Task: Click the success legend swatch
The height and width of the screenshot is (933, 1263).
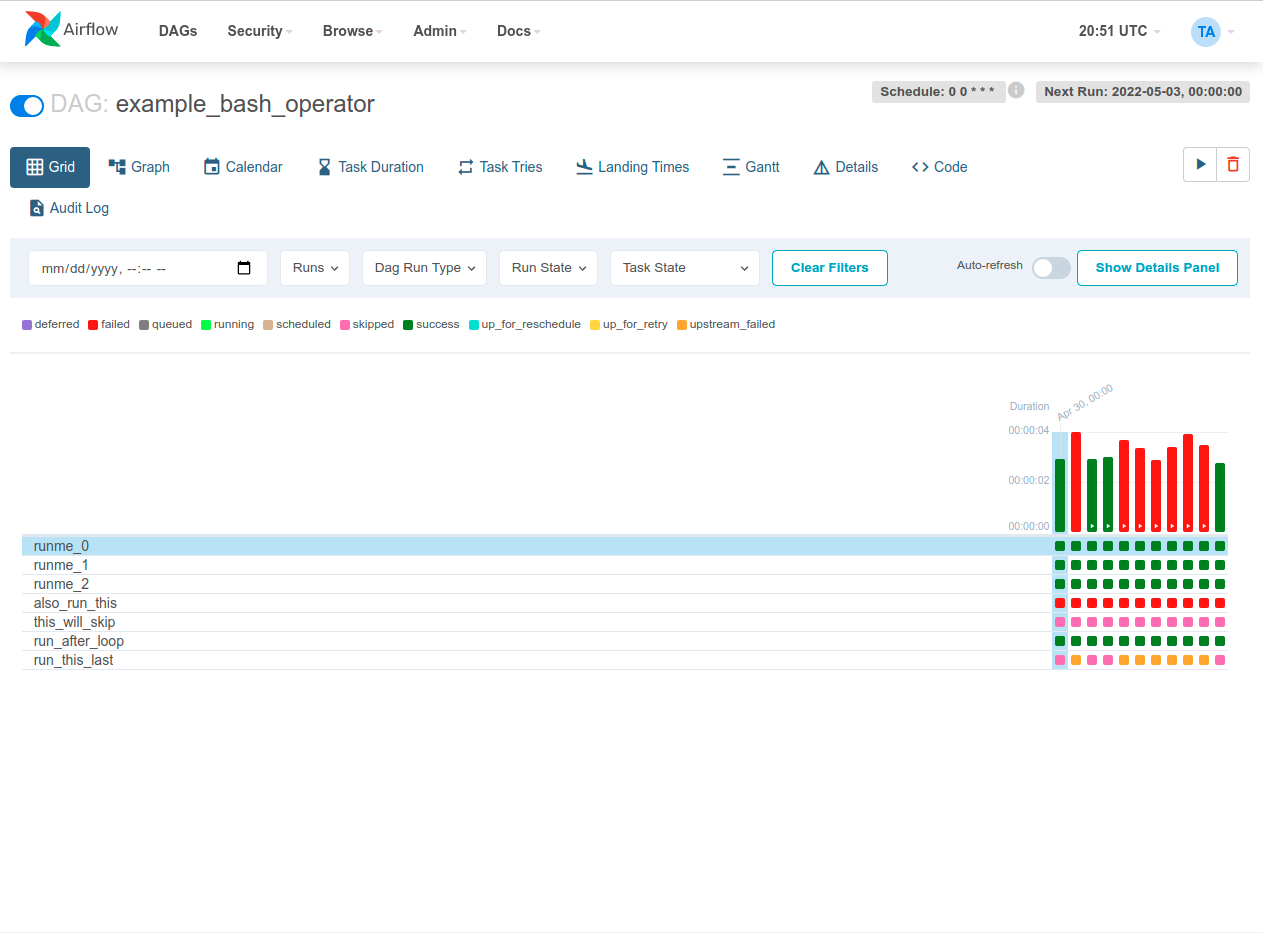Action: (408, 325)
